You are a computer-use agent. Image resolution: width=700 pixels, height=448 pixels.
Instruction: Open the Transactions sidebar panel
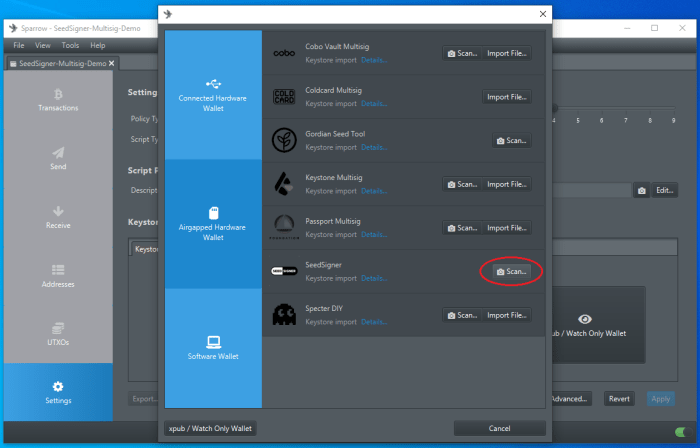tap(57, 100)
